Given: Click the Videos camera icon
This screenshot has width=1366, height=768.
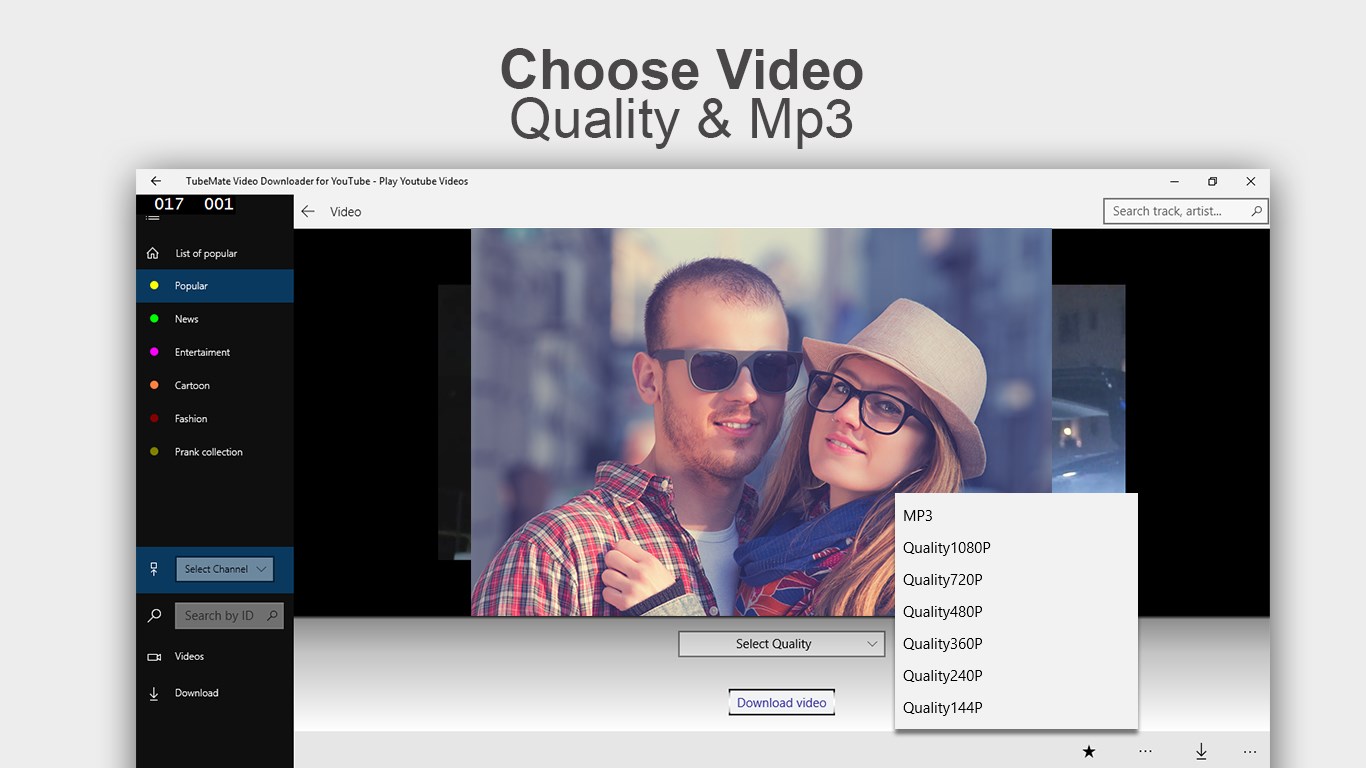Looking at the screenshot, I should 154,657.
